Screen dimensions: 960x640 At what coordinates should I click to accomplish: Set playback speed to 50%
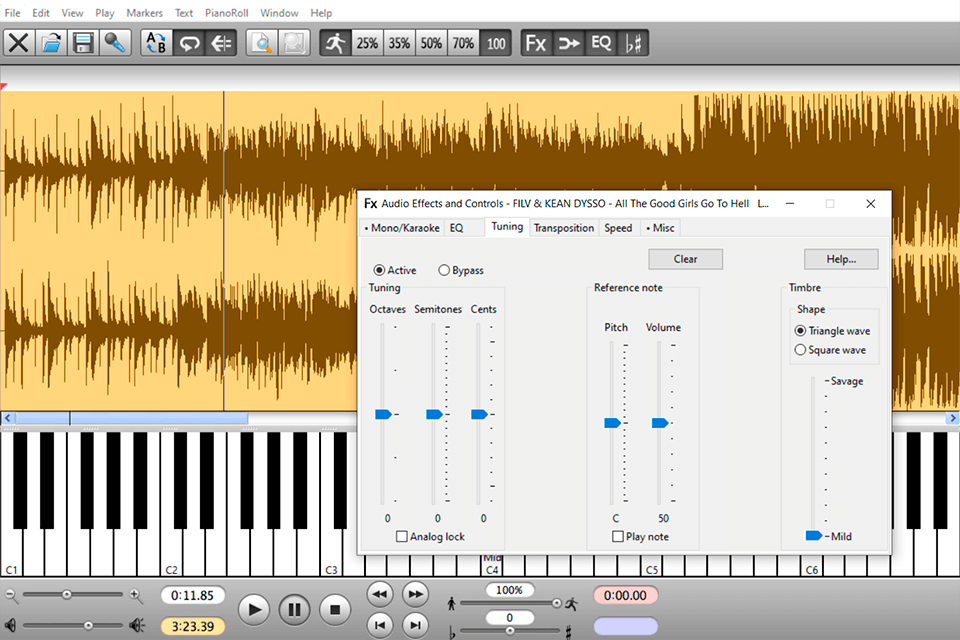pyautogui.click(x=430, y=43)
